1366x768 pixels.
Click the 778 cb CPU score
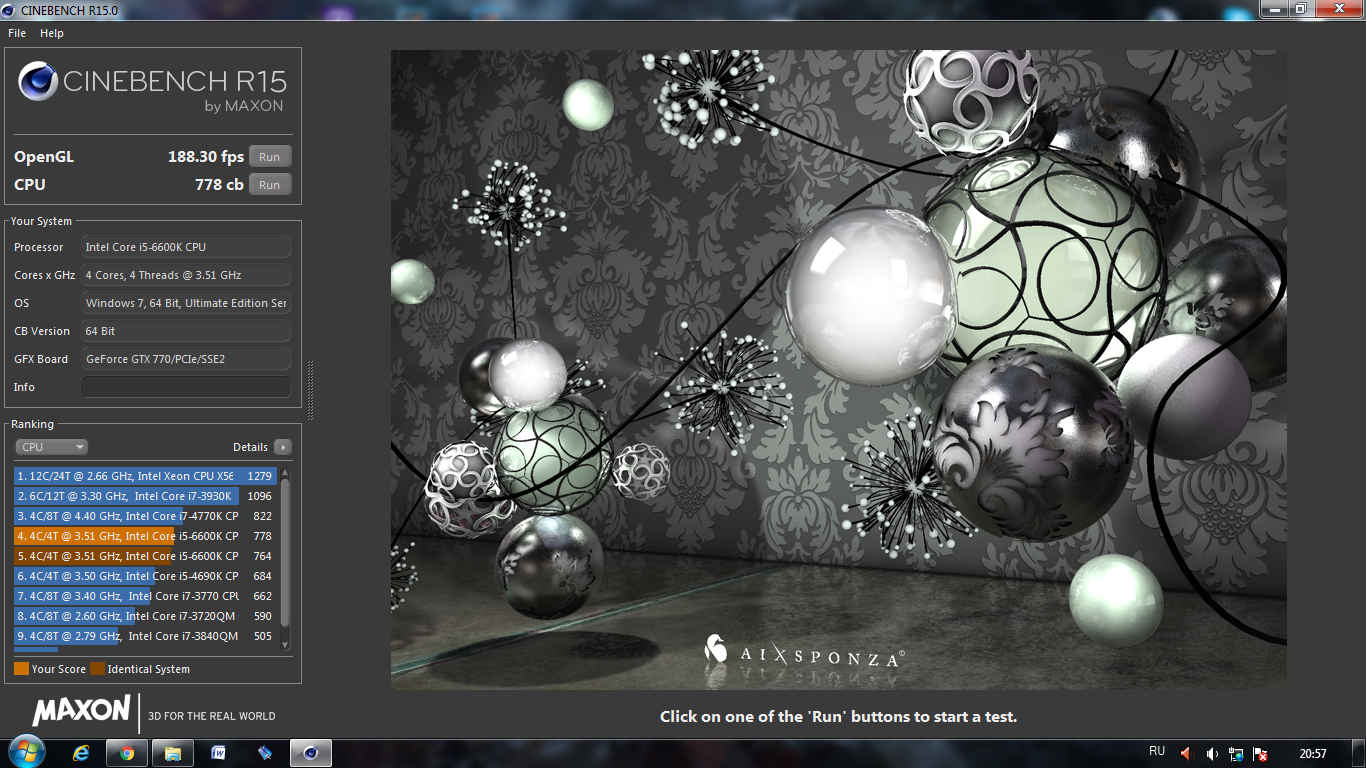coord(219,185)
